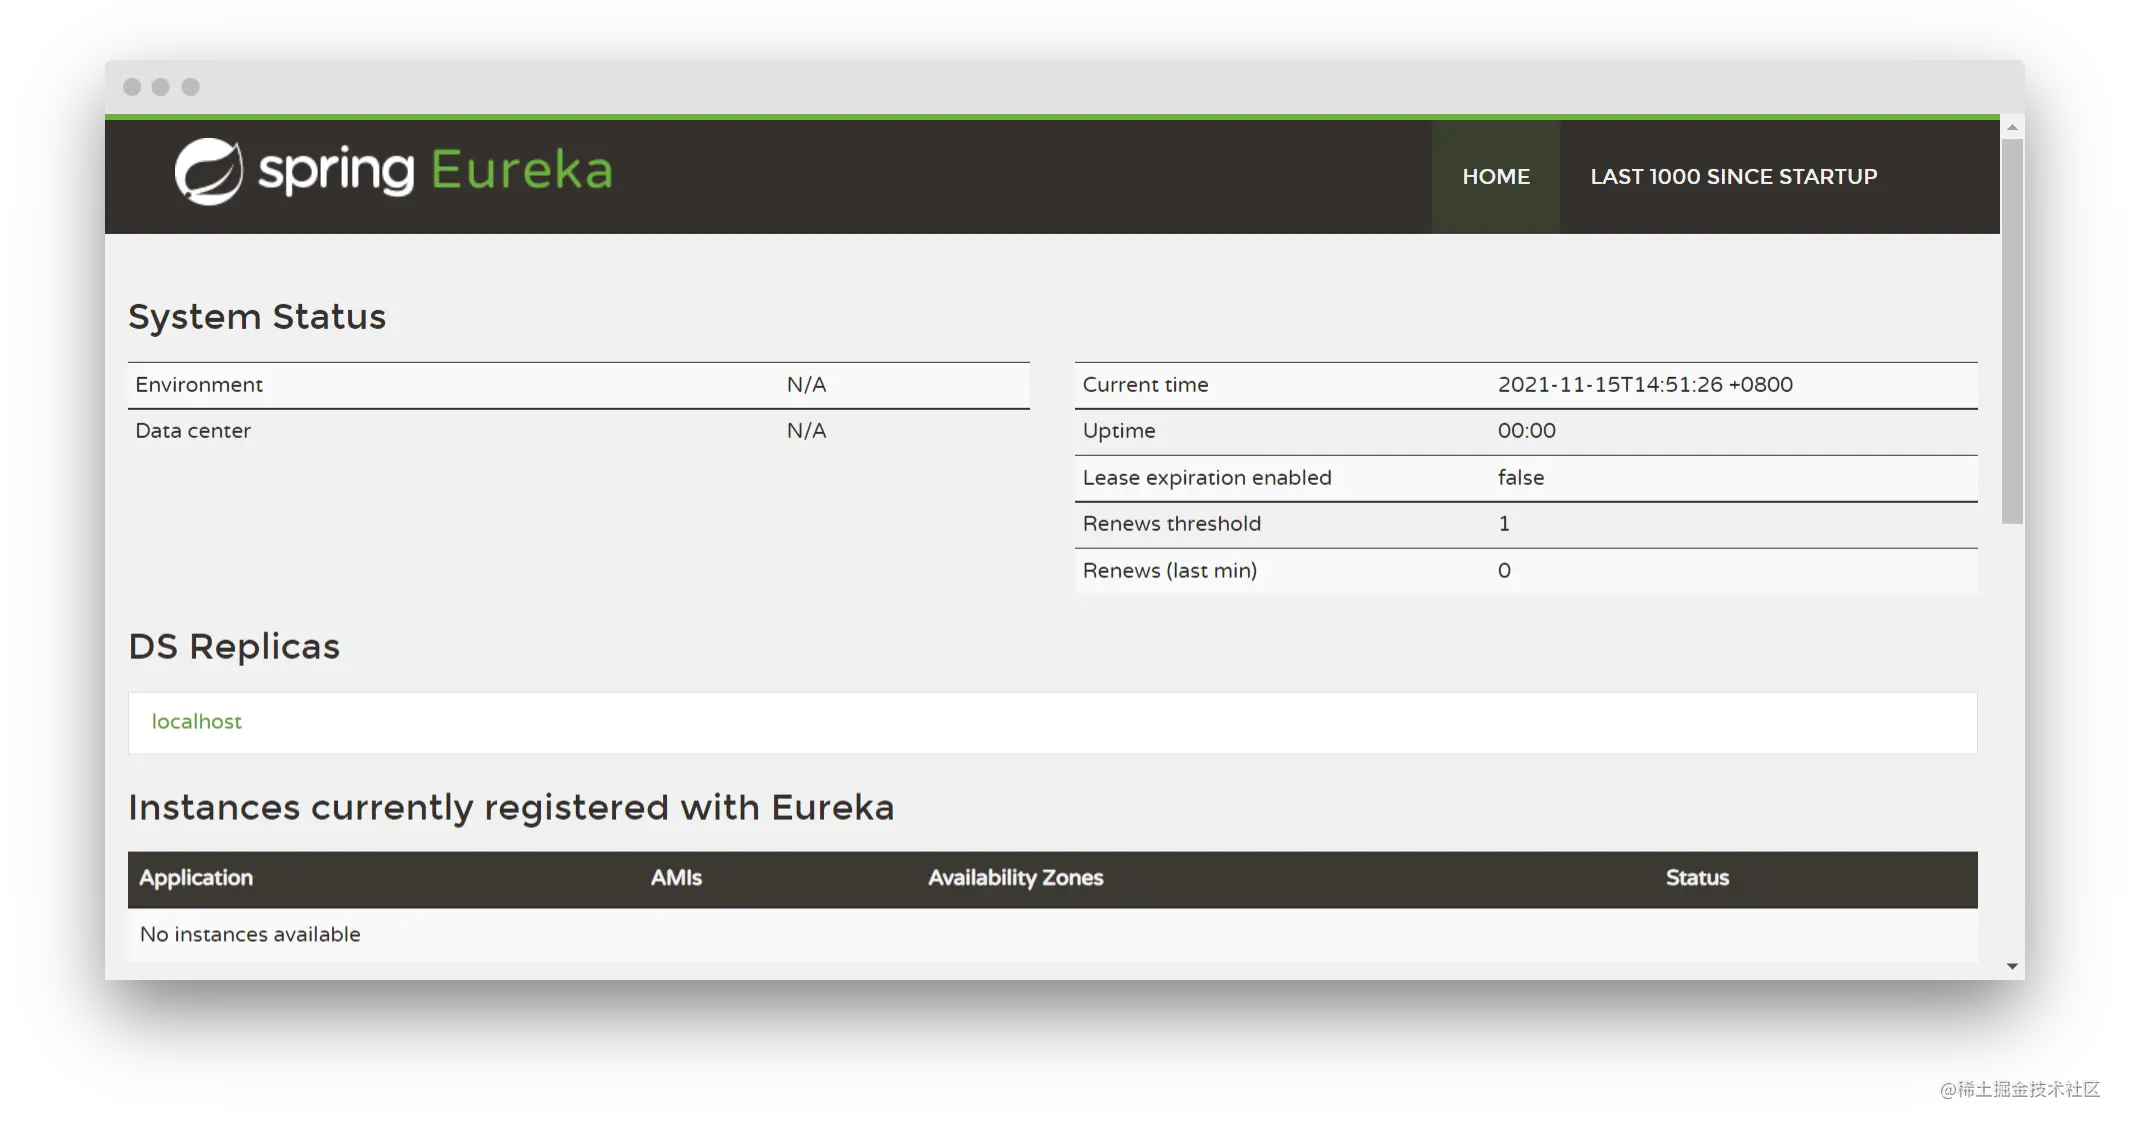This screenshot has height=1129, width=2130.
Task: Select the Availability Zones column header
Action: click(x=1016, y=878)
